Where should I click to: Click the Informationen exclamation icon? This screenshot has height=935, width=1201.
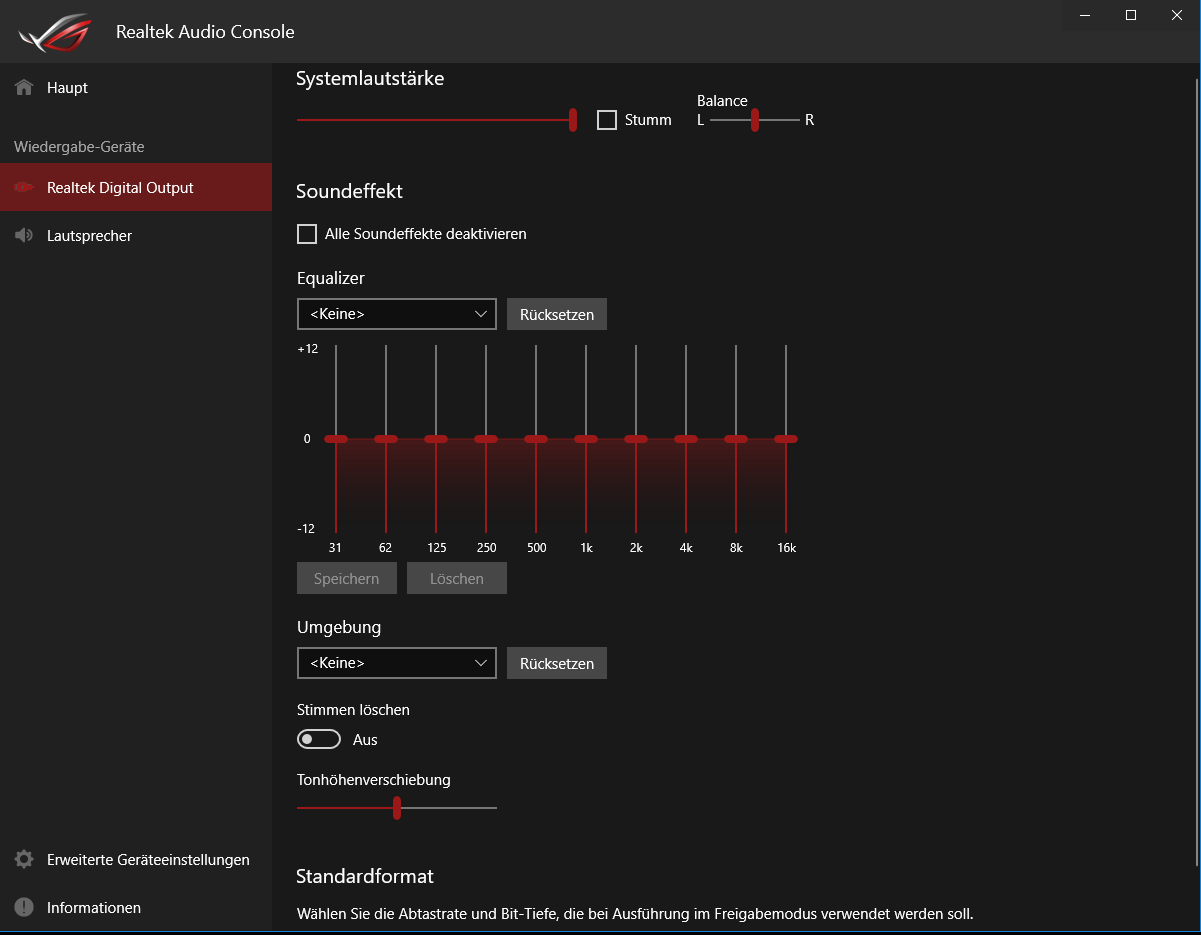pos(24,908)
